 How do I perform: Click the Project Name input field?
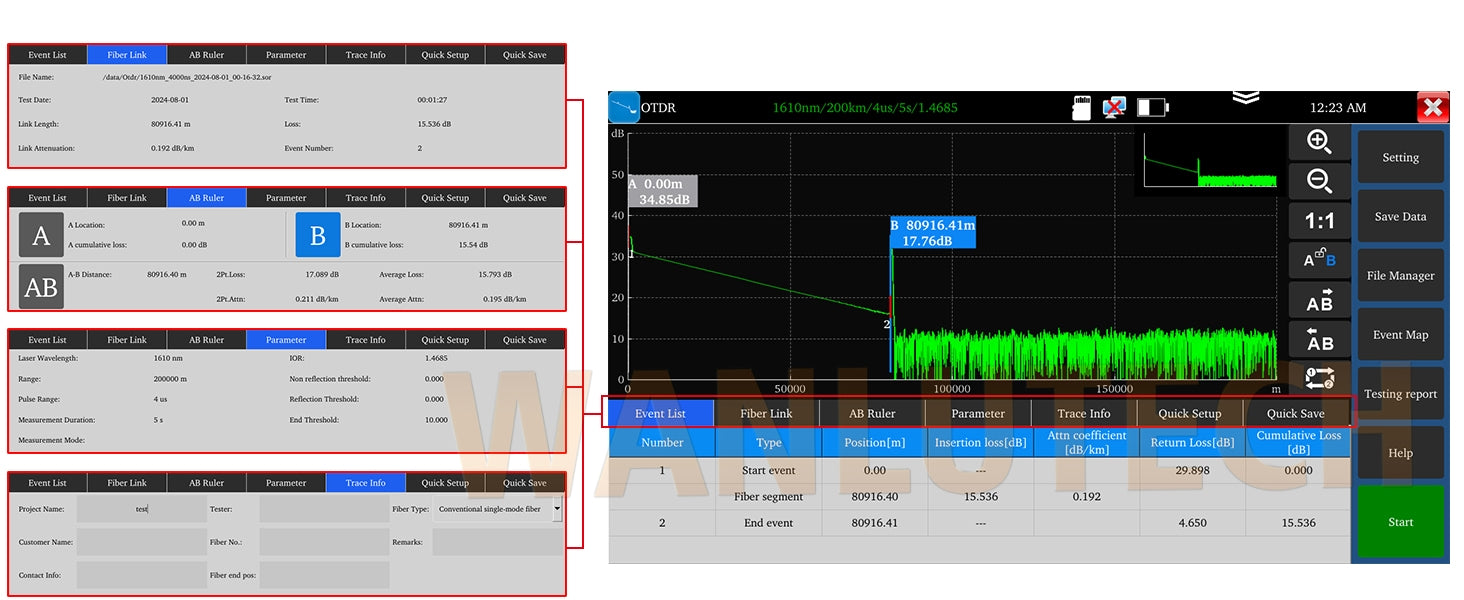[x=142, y=509]
